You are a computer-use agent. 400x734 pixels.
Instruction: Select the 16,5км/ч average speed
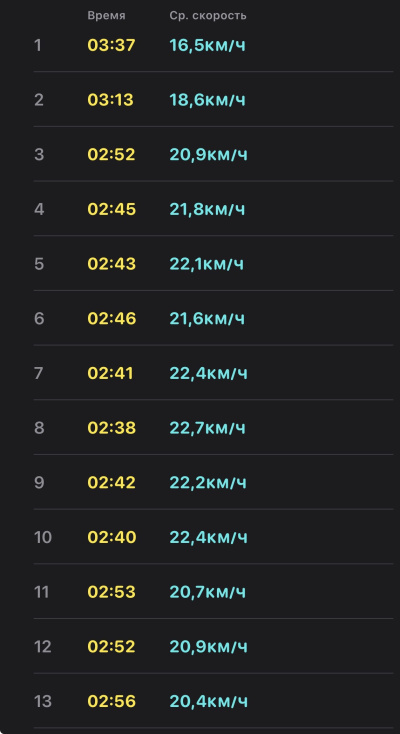coord(207,45)
